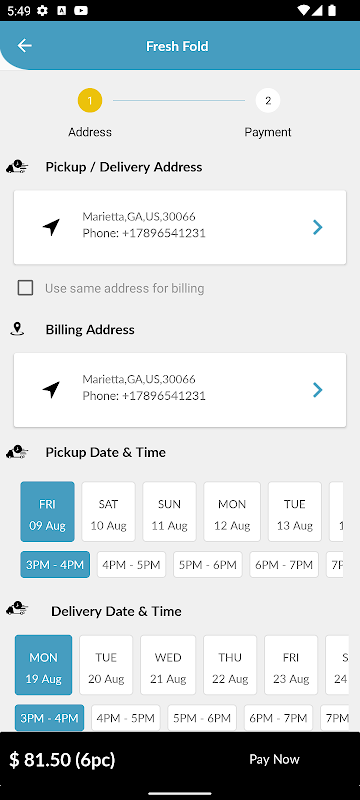Choose TUE 20 Aug delivery date
The height and width of the screenshot is (800, 360).
(x=106, y=665)
